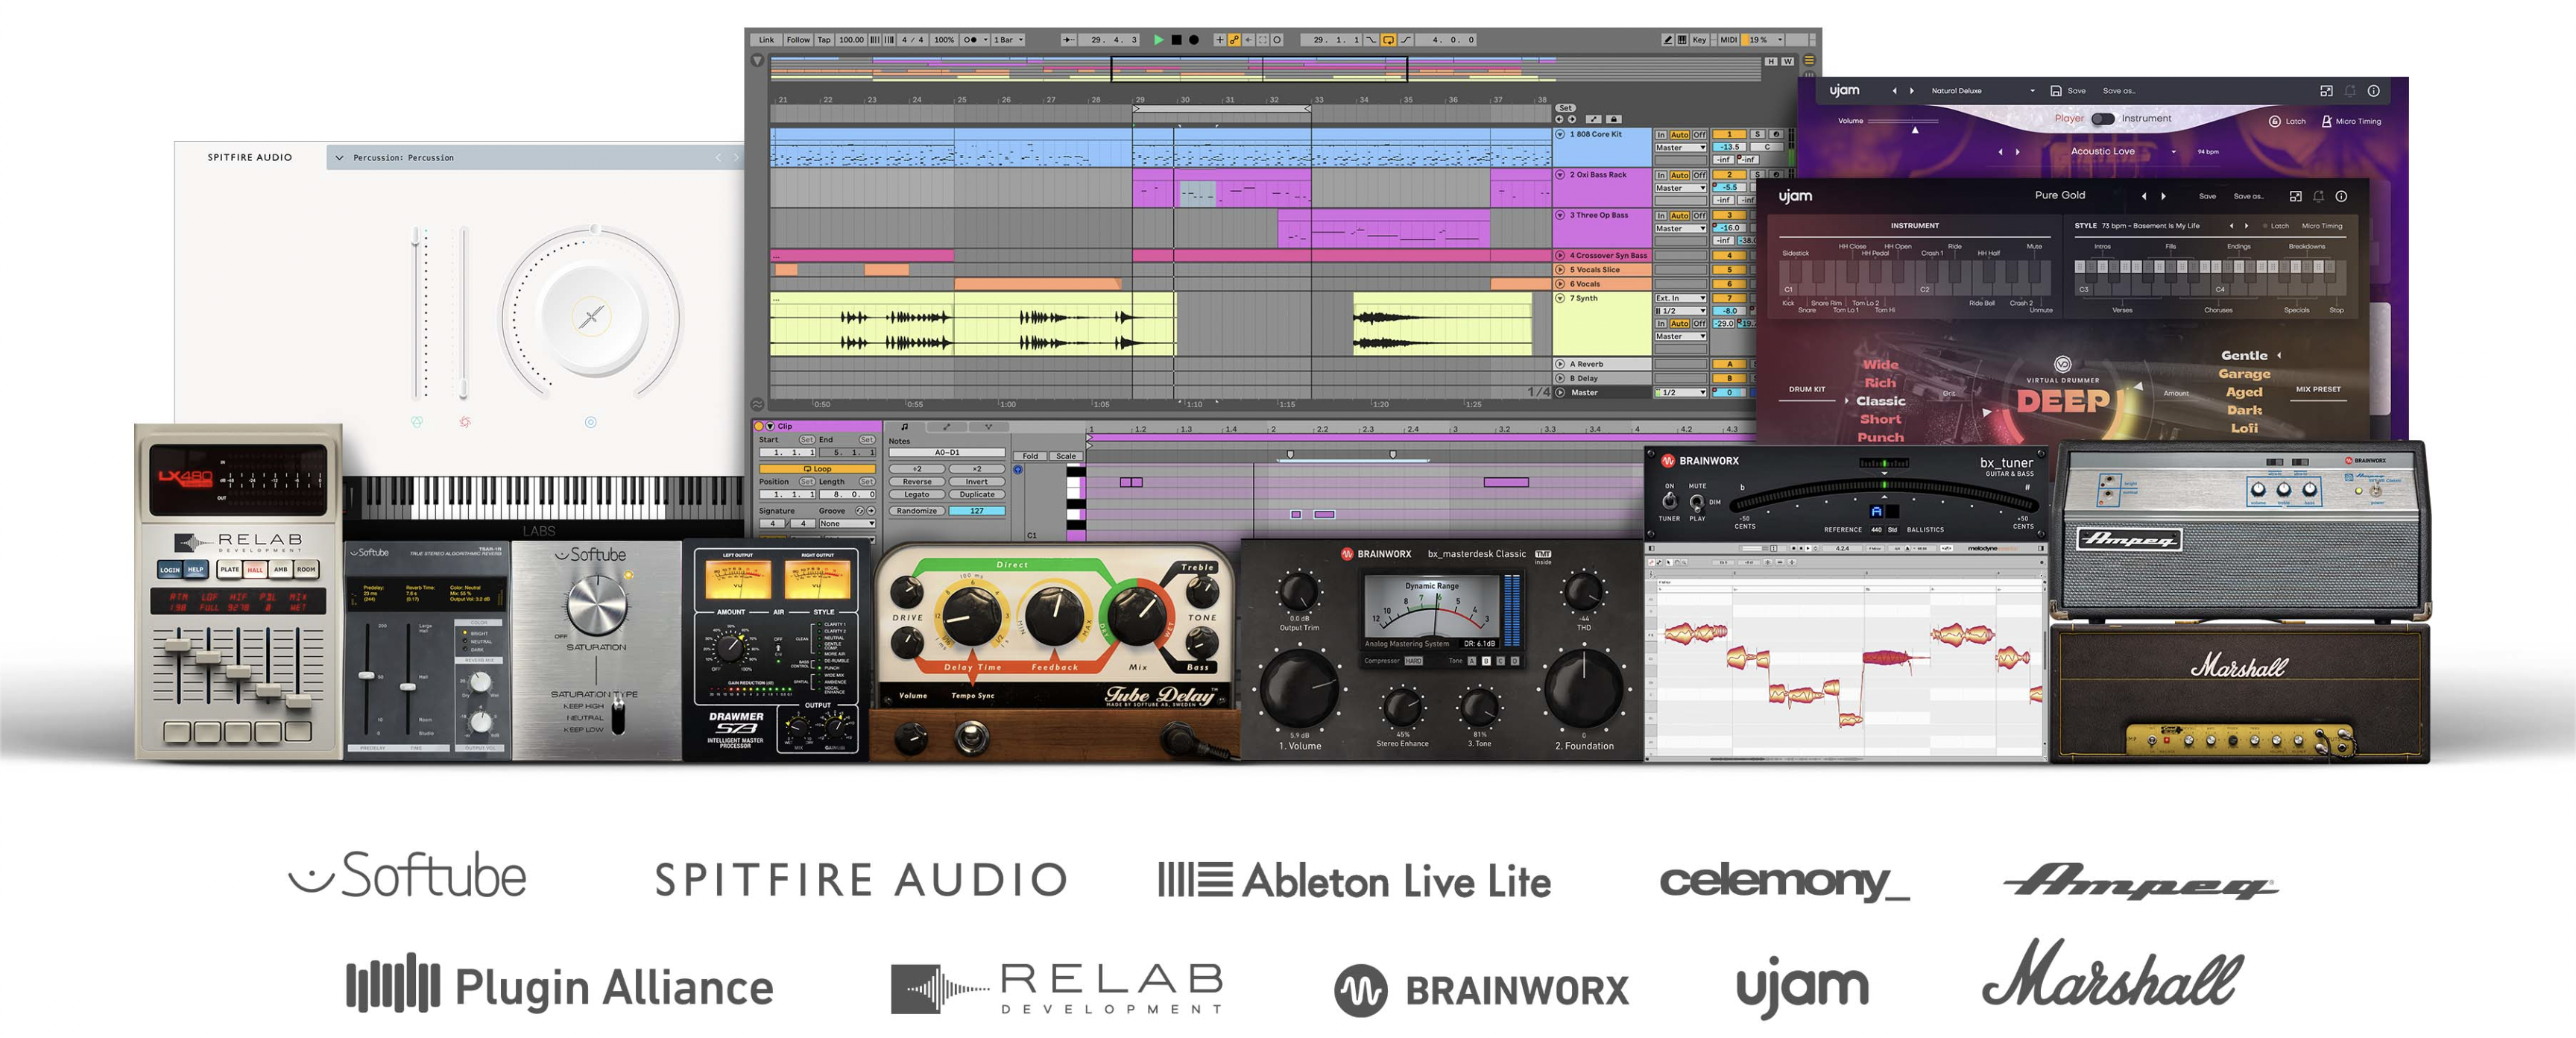Click the ujam Natural Deluxe info icon
The height and width of the screenshot is (1038, 2576).
tap(2373, 91)
